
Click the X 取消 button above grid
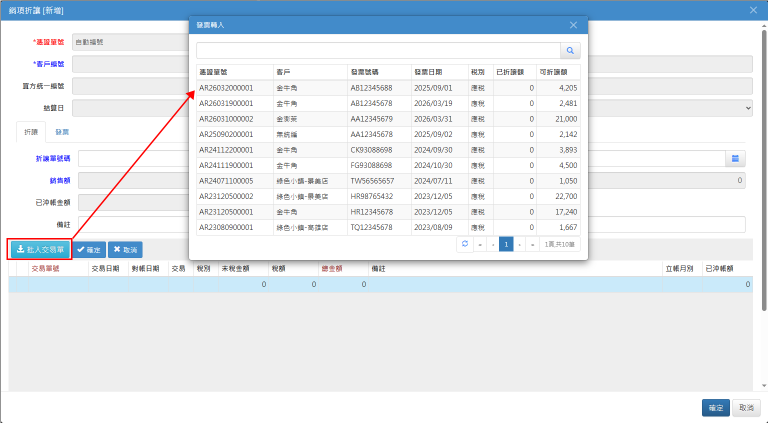[x=125, y=249]
